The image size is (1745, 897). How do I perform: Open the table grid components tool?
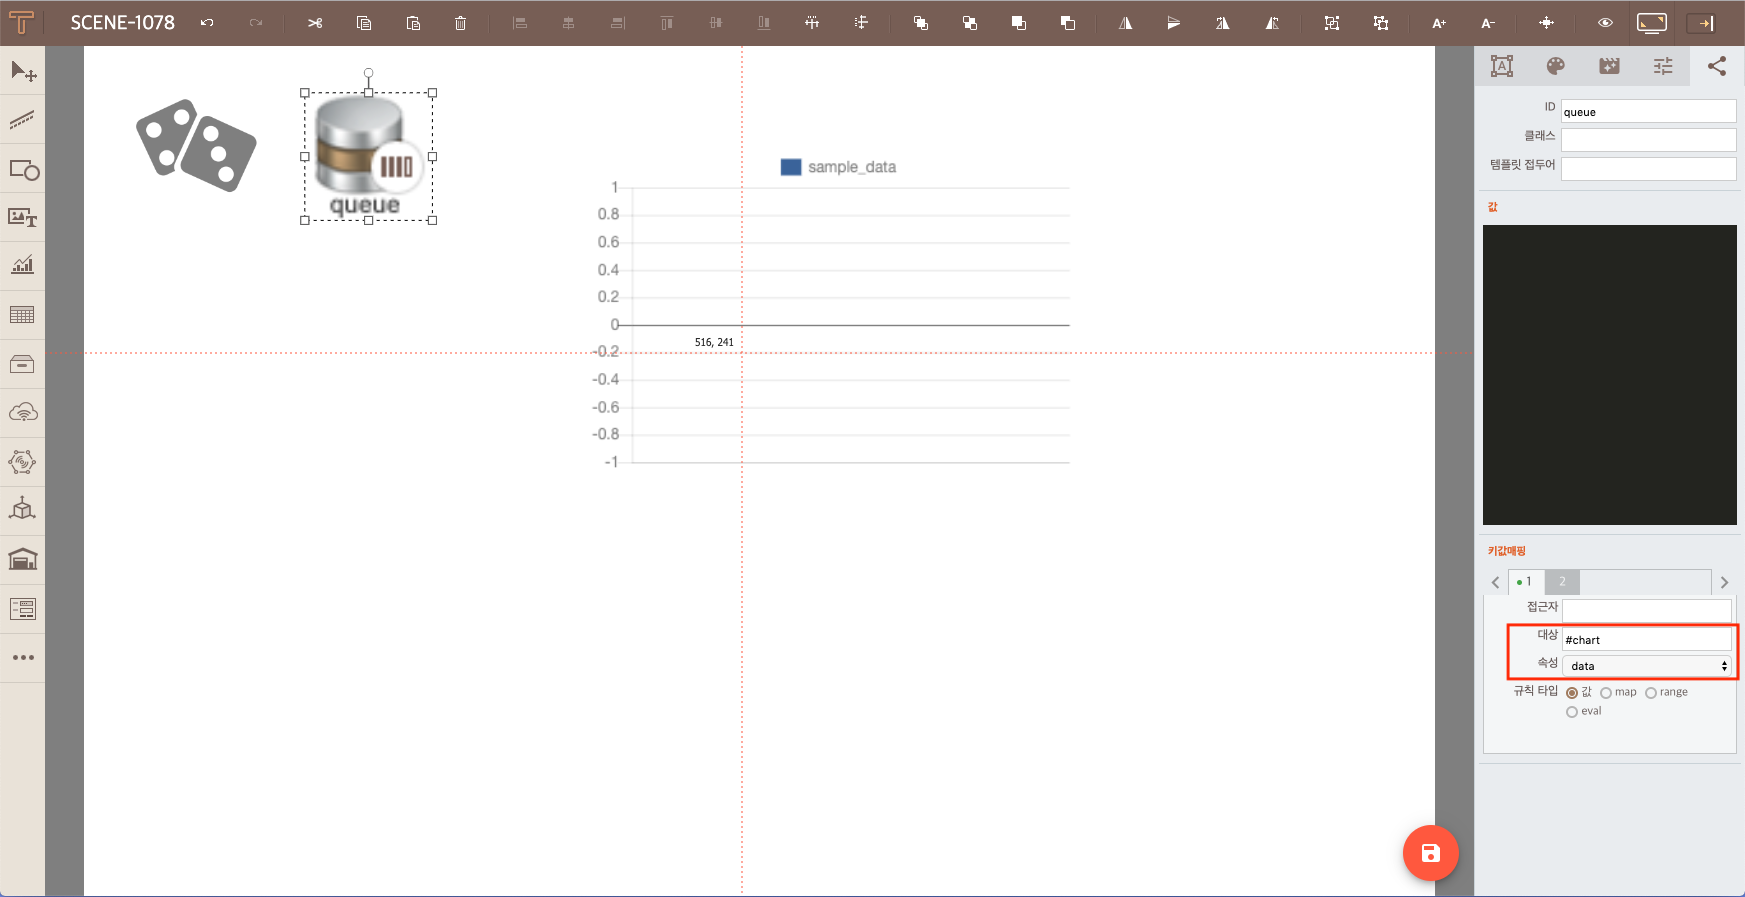(22, 315)
